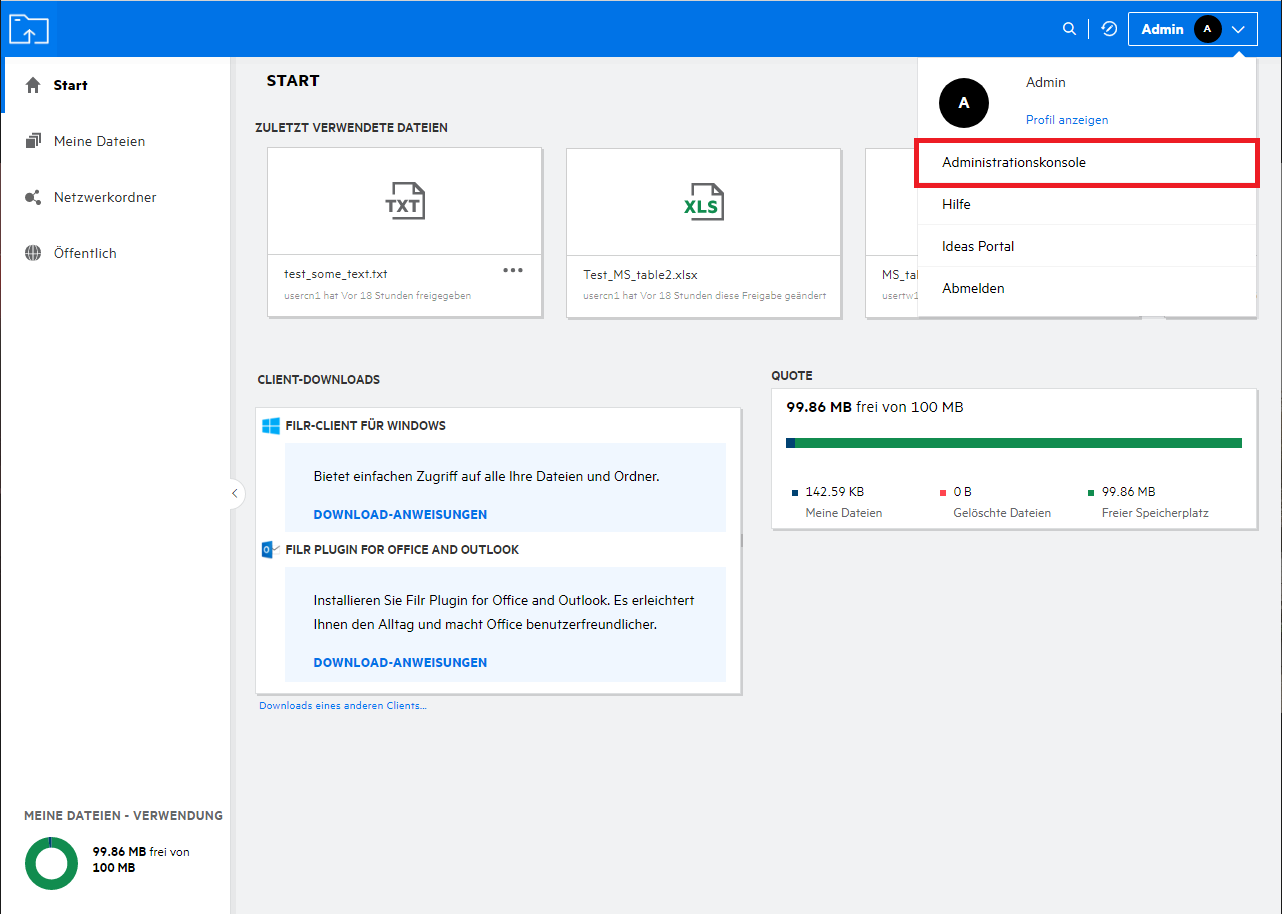1282x914 pixels.
Task: Open Downloads eines anderen Clients link
Action: point(342,705)
